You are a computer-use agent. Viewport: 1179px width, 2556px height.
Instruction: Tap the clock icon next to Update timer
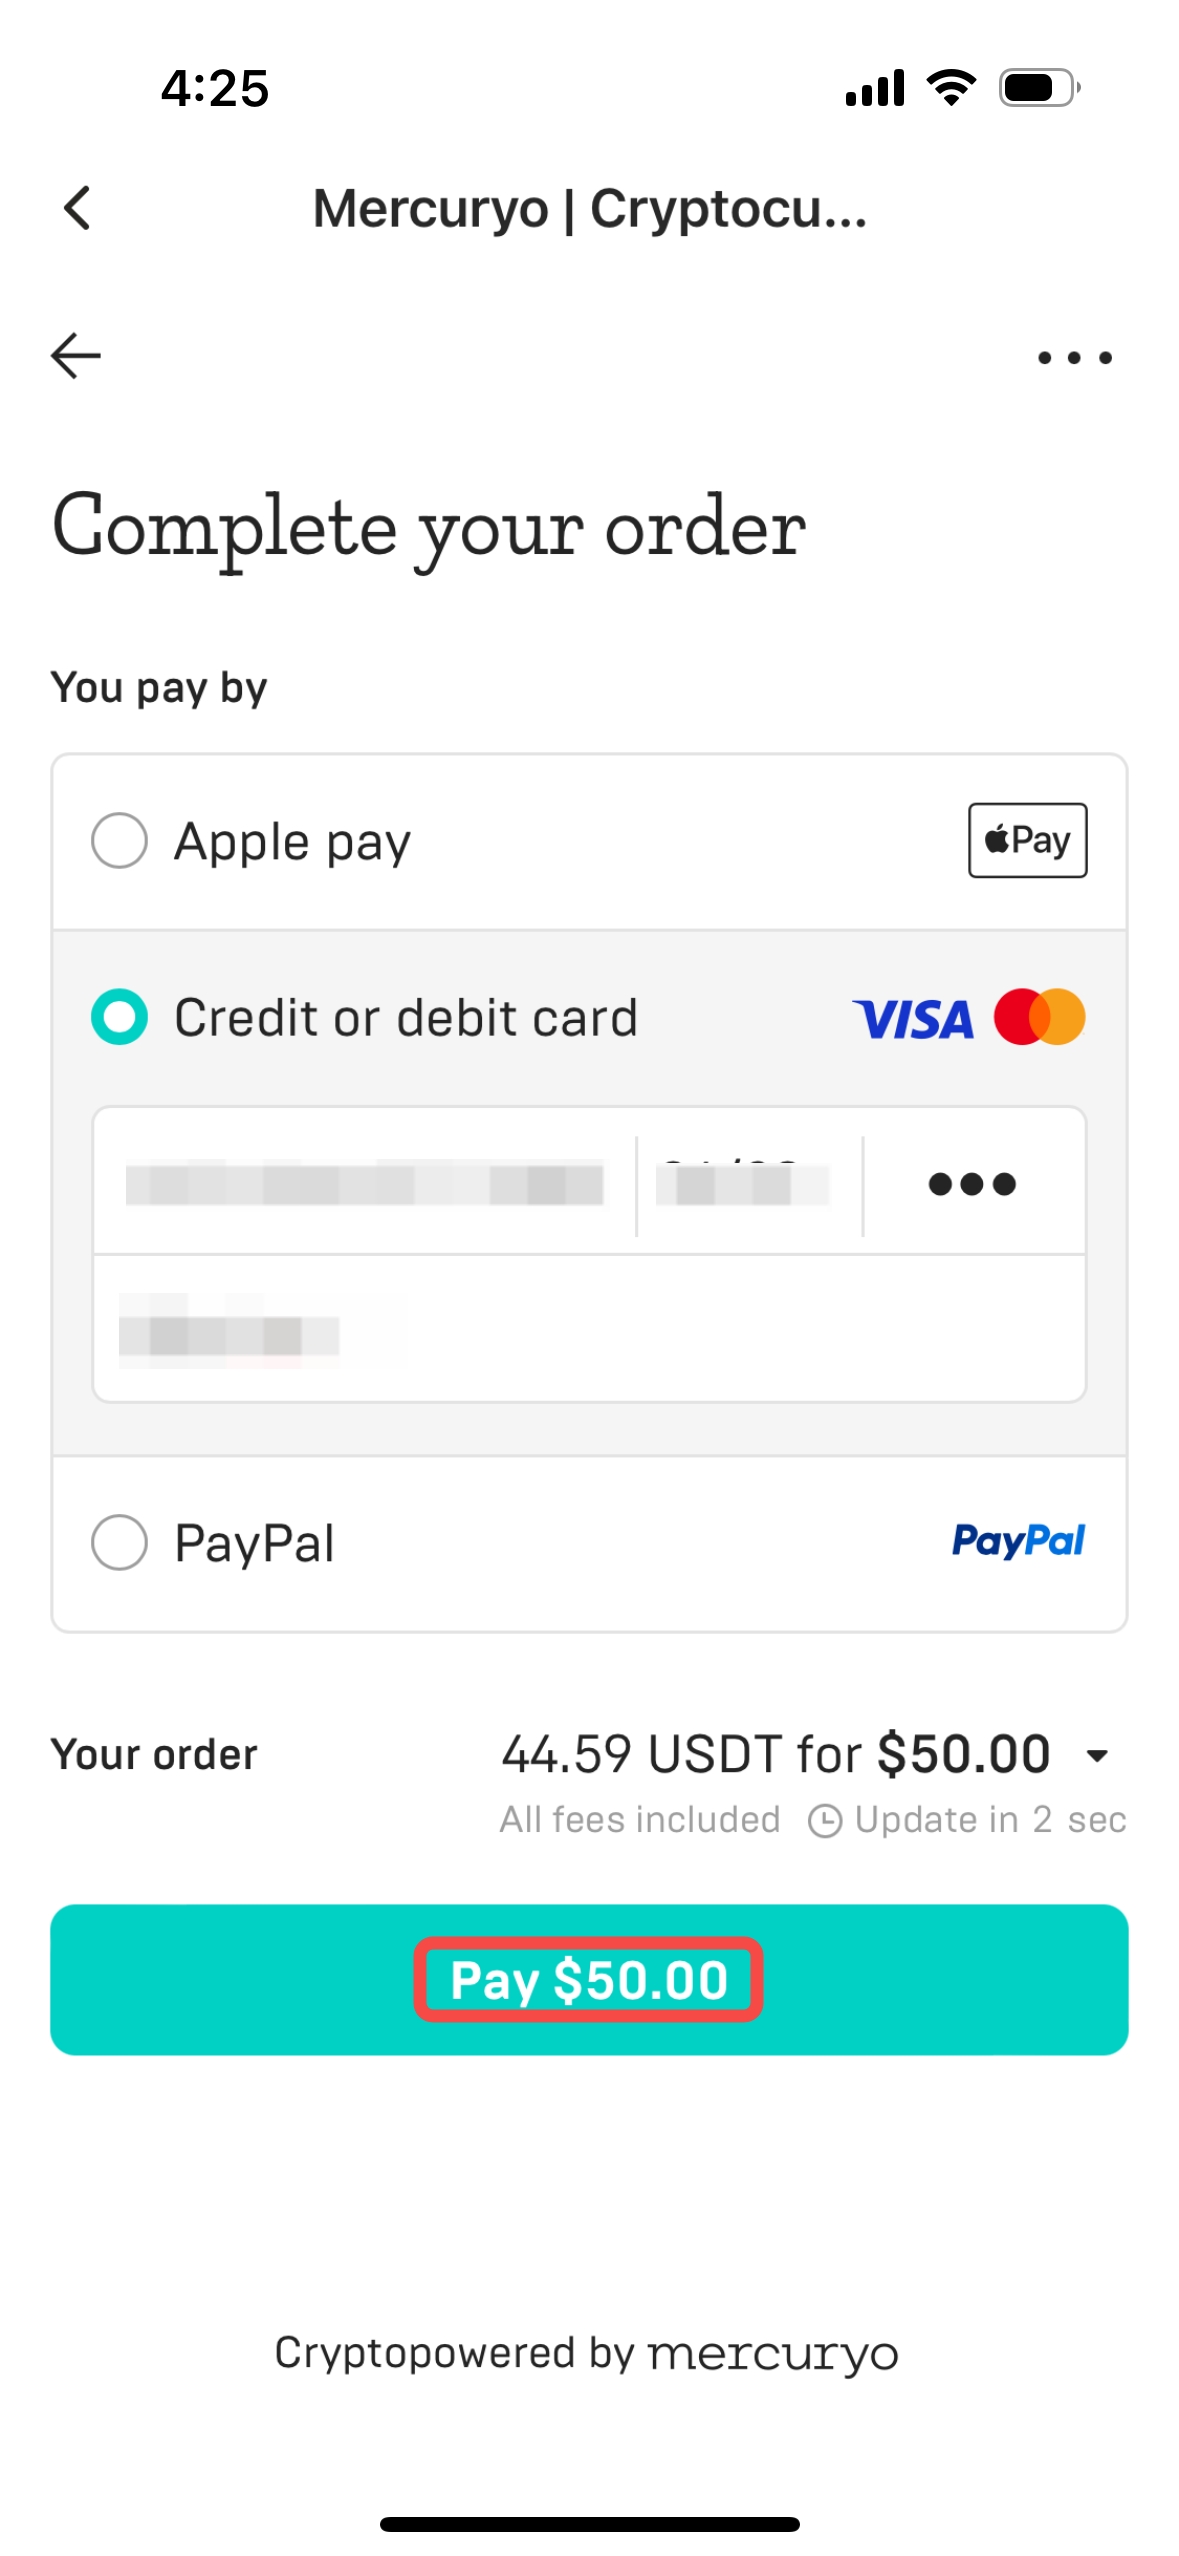(825, 1820)
